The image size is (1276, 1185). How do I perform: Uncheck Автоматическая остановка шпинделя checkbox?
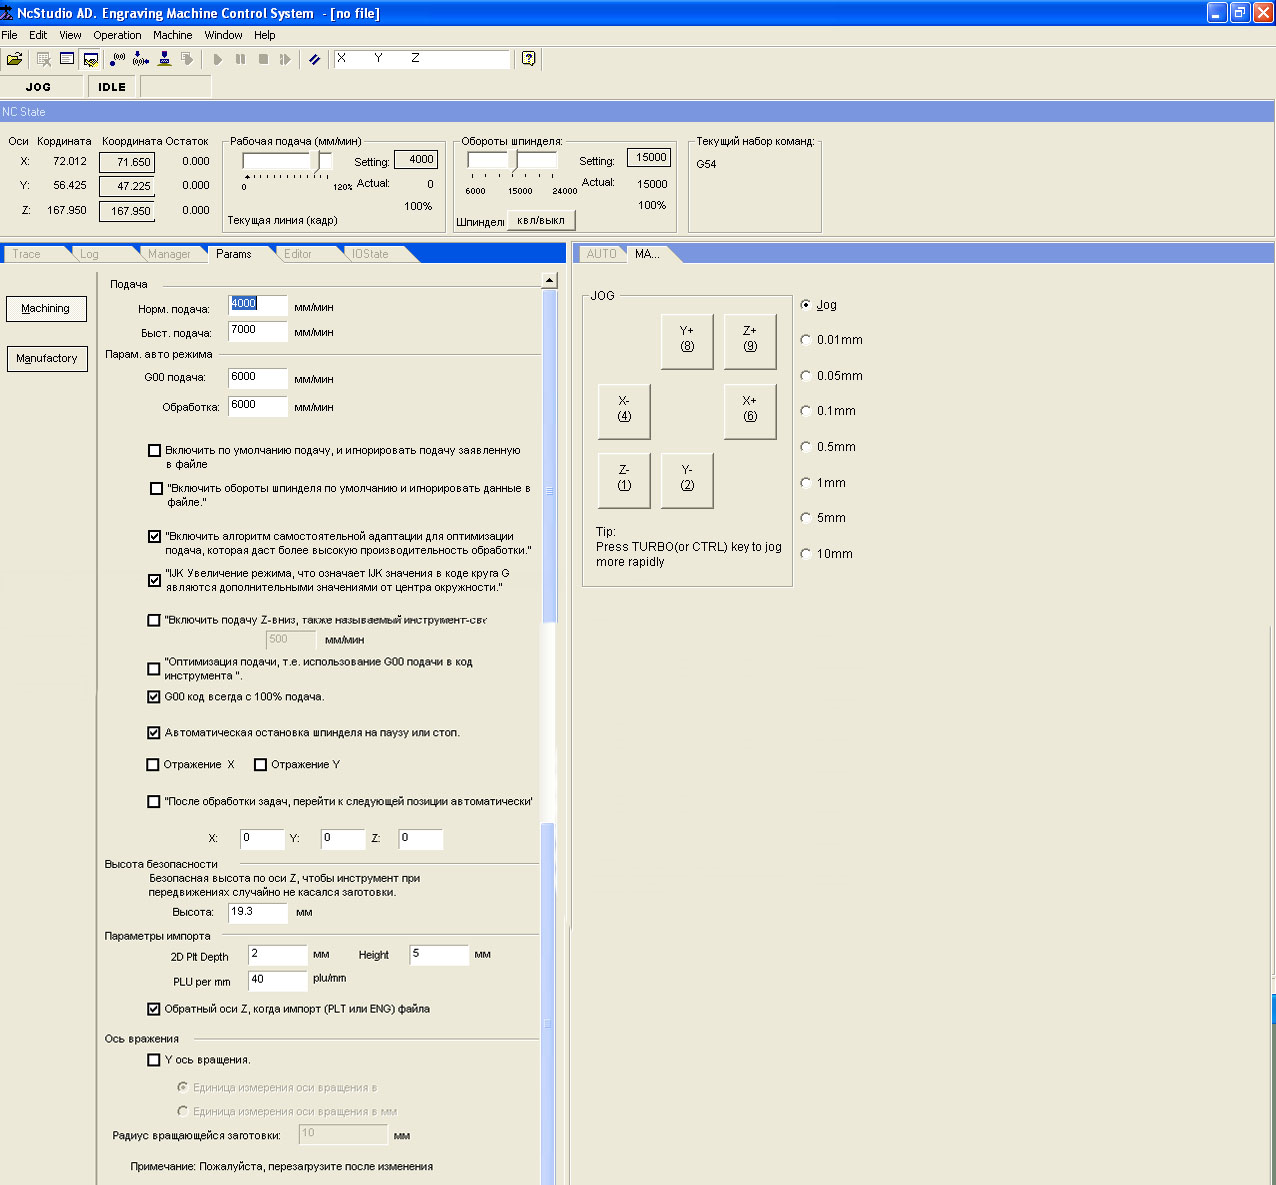click(154, 733)
